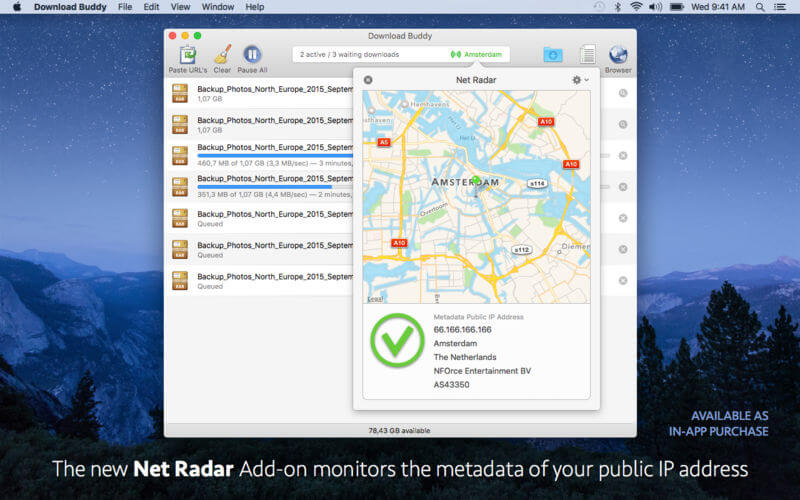Click the green location pin on the Amsterdam map
Image resolution: width=800 pixels, height=500 pixels.
(x=476, y=180)
